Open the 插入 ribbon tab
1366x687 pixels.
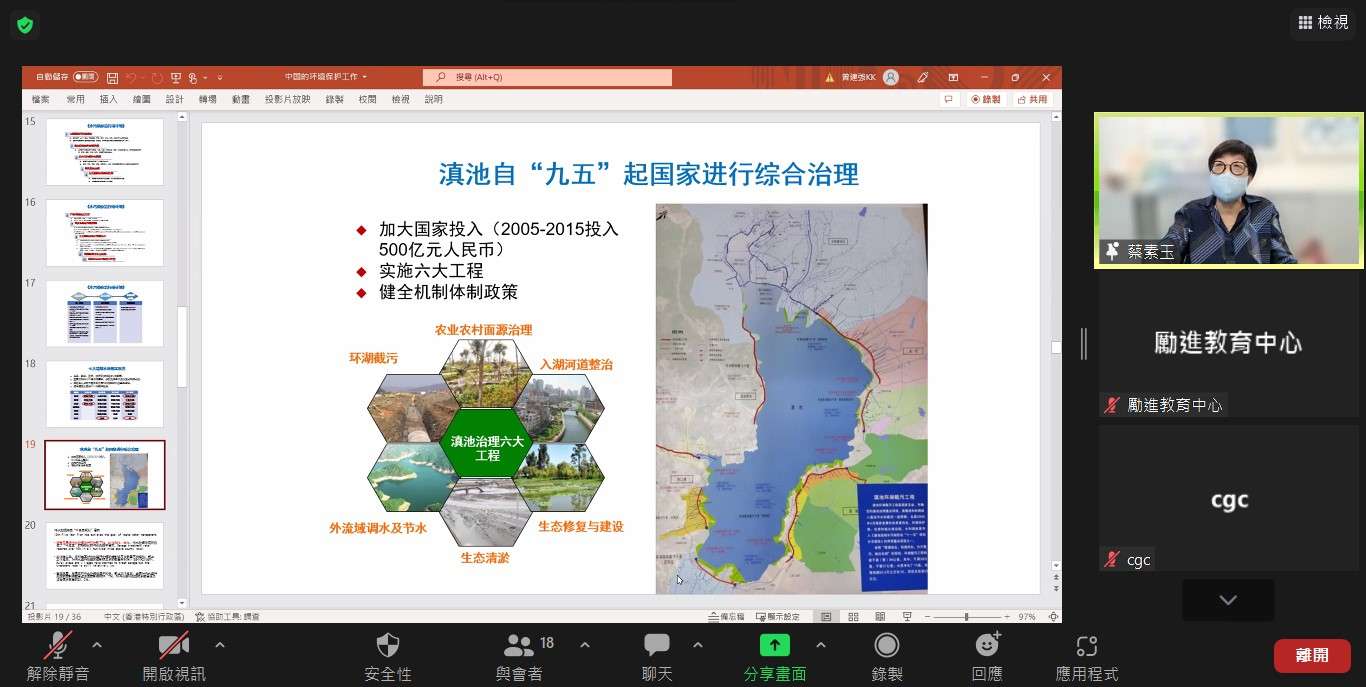pos(108,99)
